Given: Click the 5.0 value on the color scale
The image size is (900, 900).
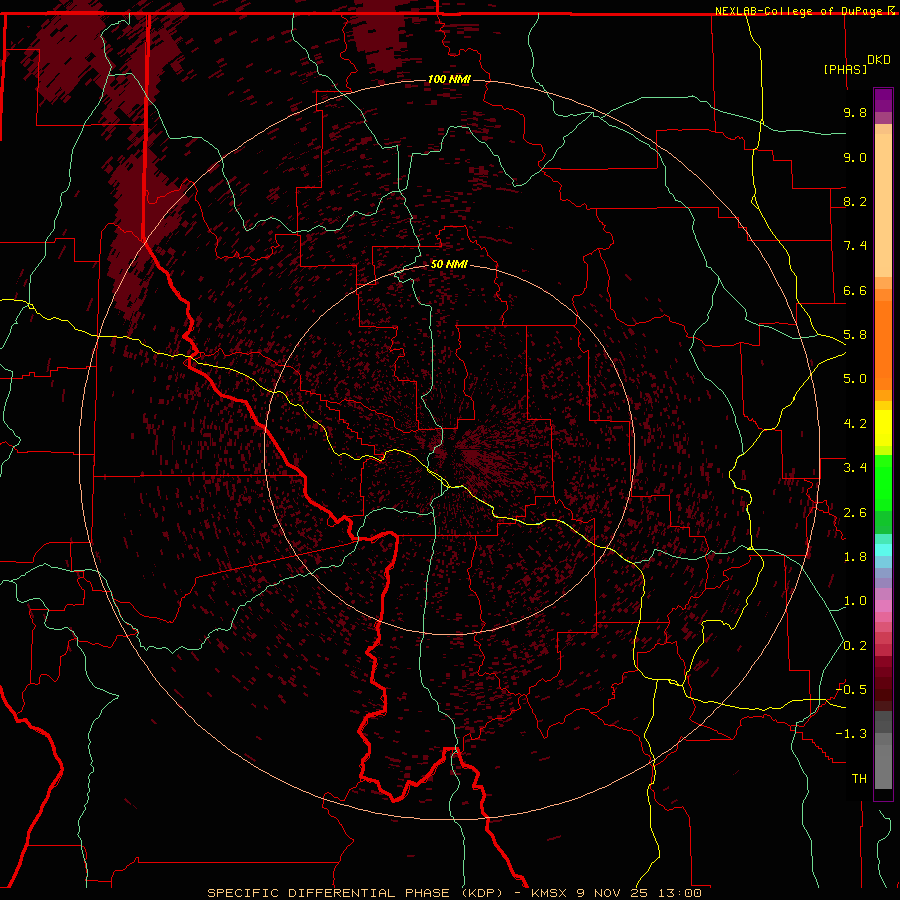Looking at the screenshot, I should 855,379.
